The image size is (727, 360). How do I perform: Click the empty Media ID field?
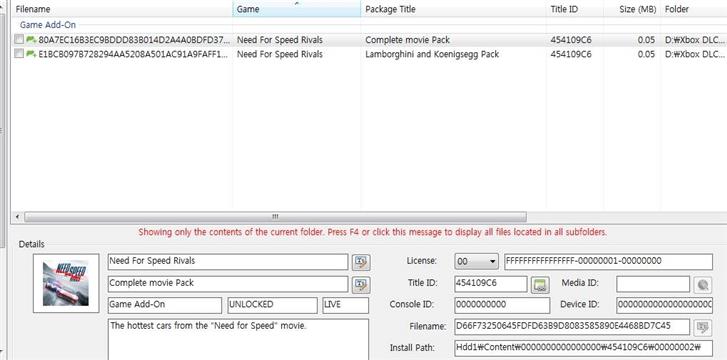pos(653,284)
